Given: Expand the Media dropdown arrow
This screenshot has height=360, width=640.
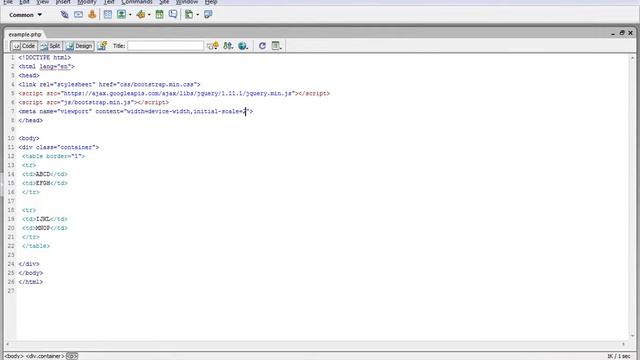Looking at the screenshot, I should [149, 15].
